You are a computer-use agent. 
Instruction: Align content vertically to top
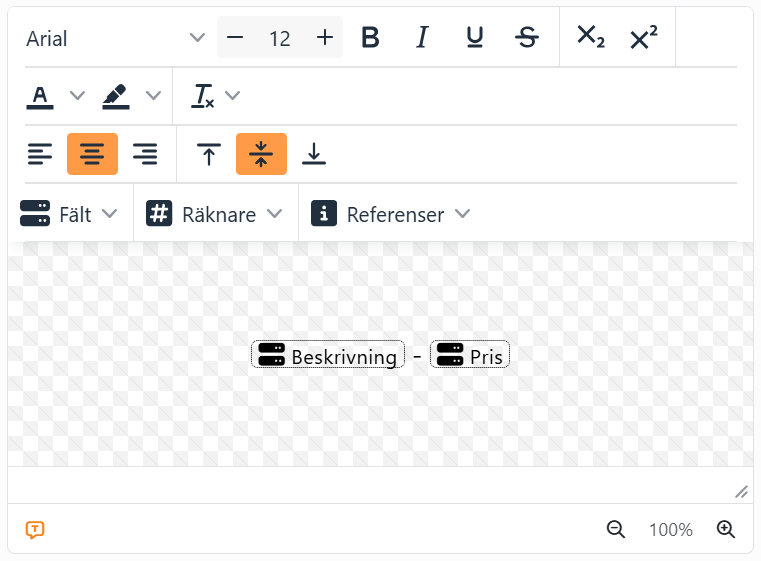click(209, 154)
